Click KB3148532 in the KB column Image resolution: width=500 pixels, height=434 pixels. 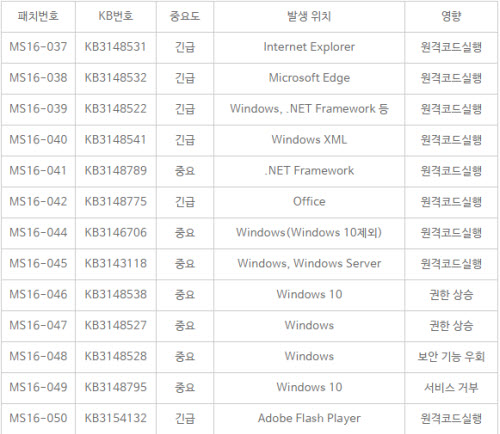tap(116, 78)
